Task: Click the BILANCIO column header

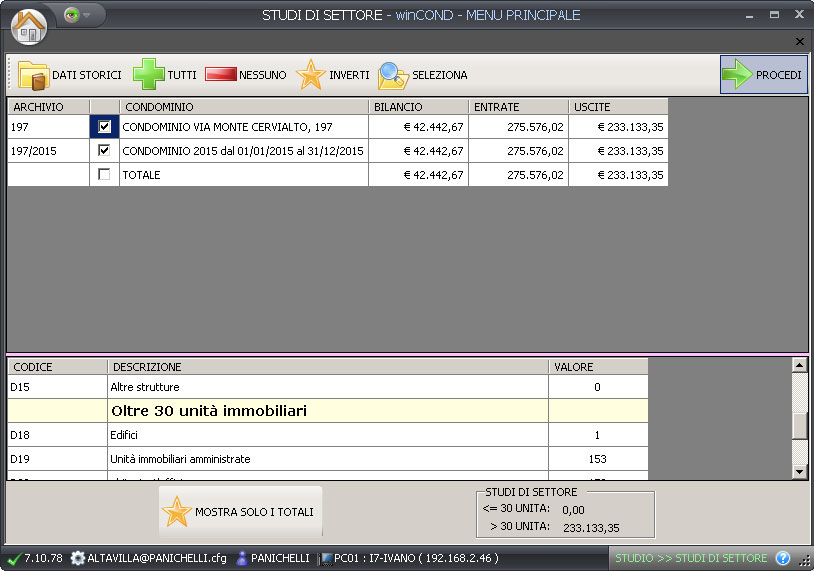Action: (418, 107)
